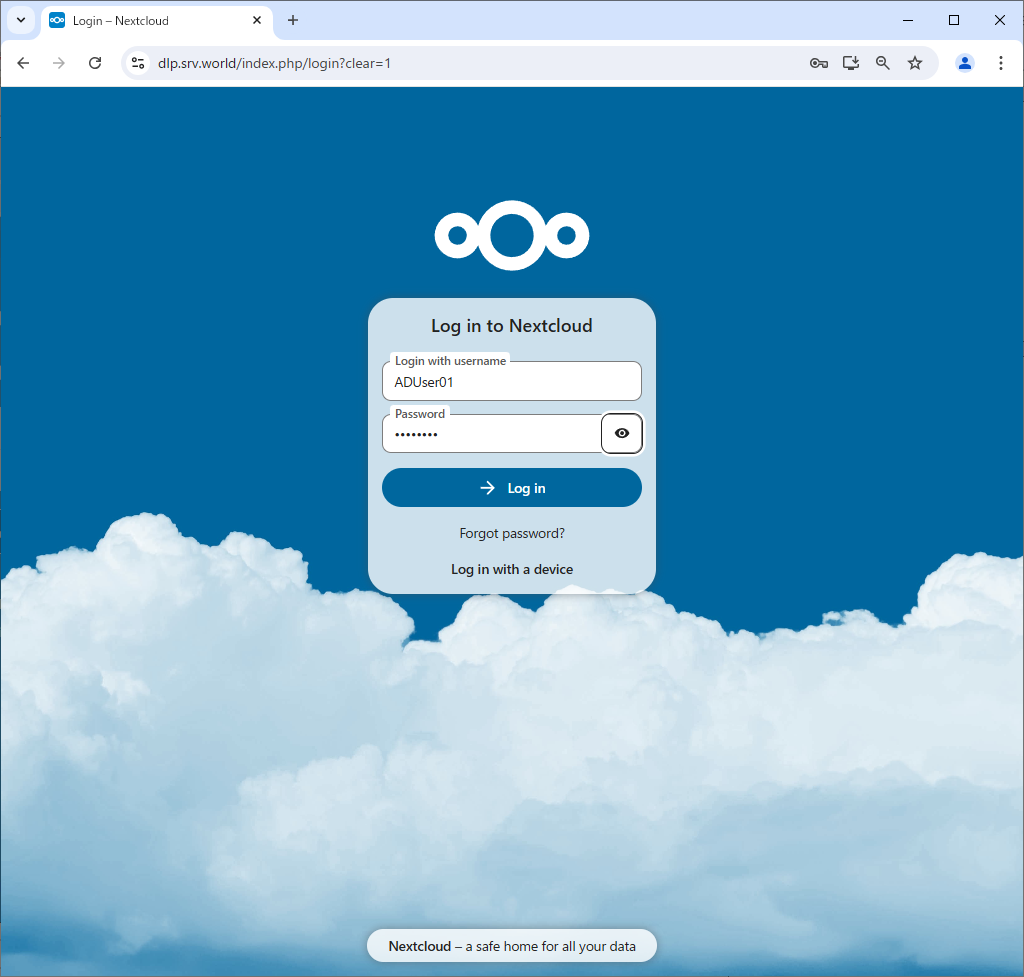
Task: View site information icon in address bar
Action: [138, 63]
